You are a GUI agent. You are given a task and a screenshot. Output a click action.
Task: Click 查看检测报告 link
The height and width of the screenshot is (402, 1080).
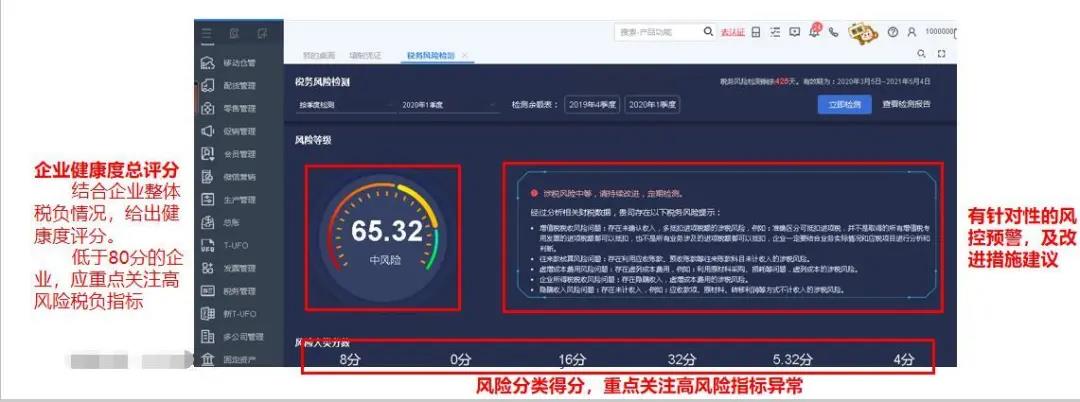[906, 104]
